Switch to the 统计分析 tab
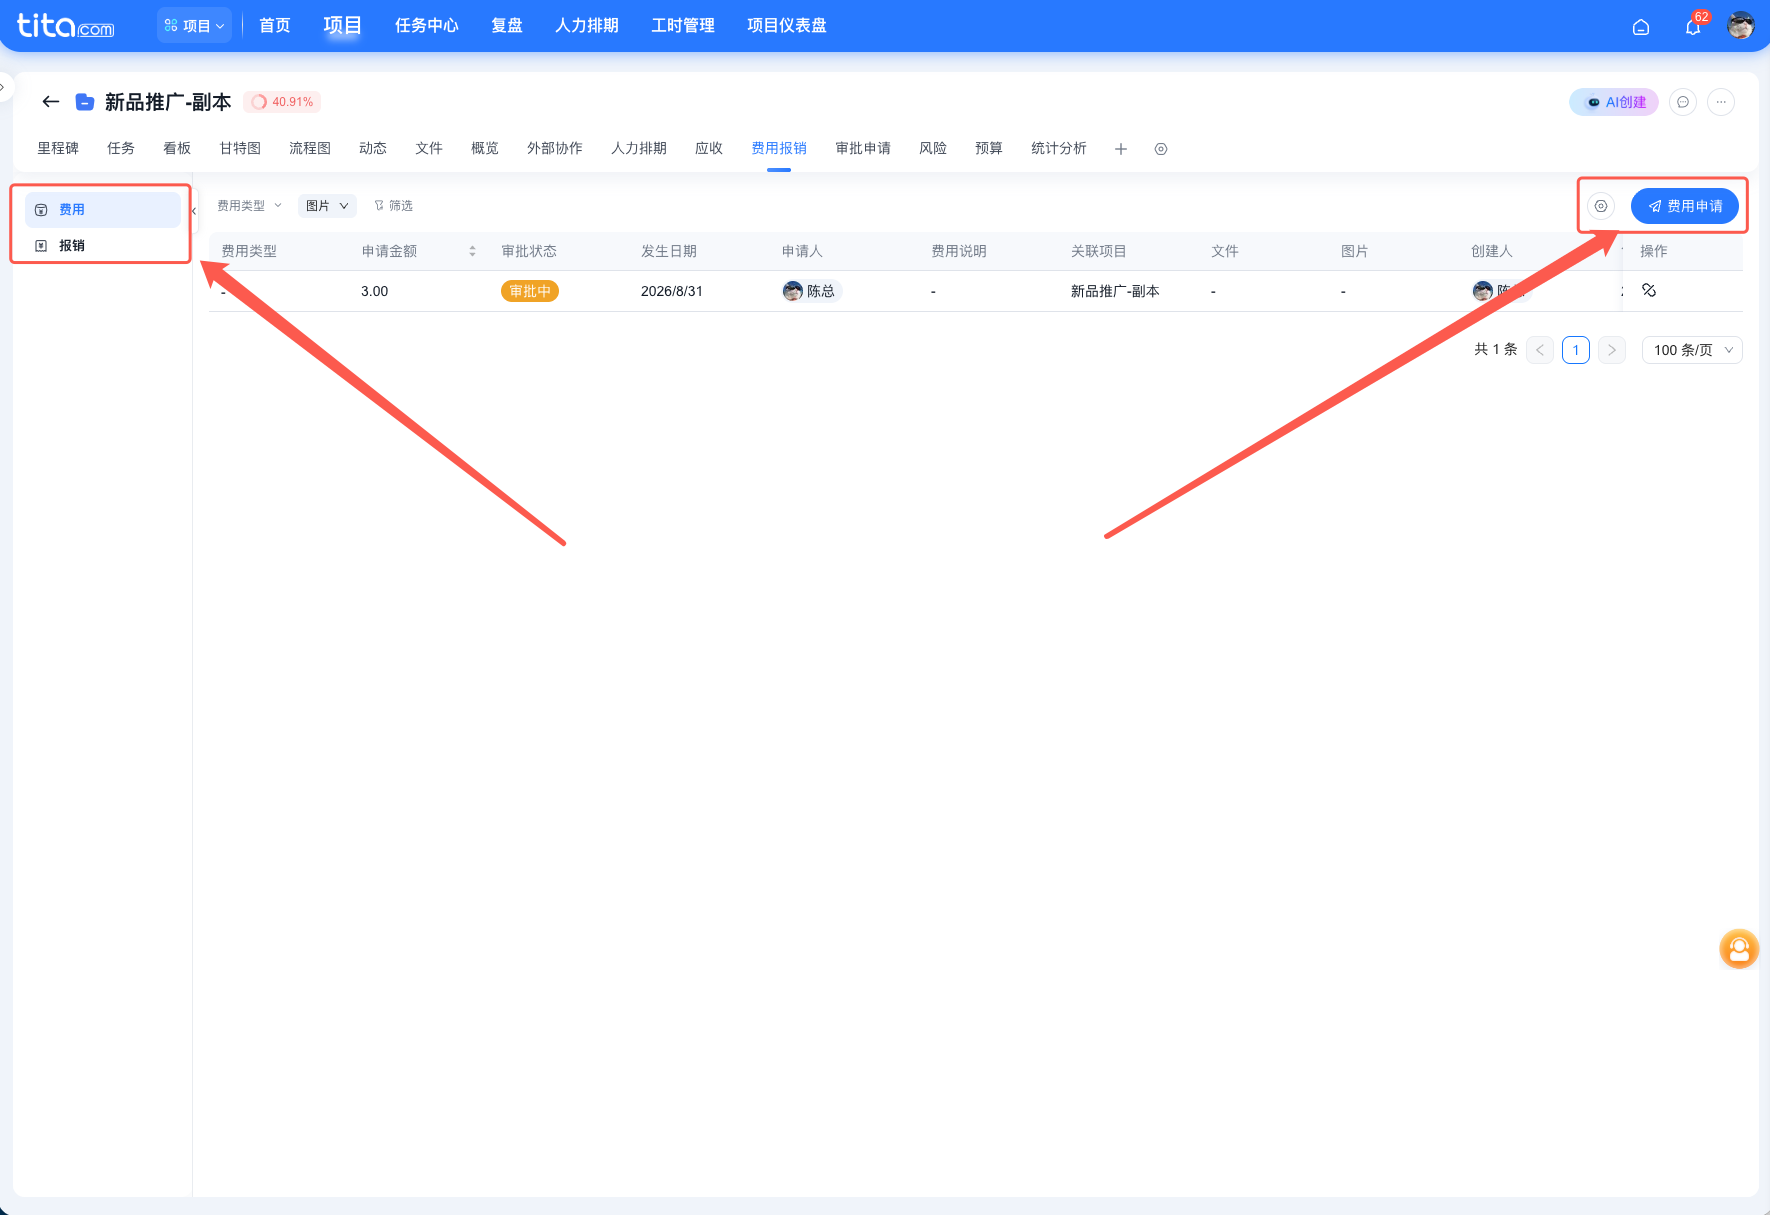 1059,148
